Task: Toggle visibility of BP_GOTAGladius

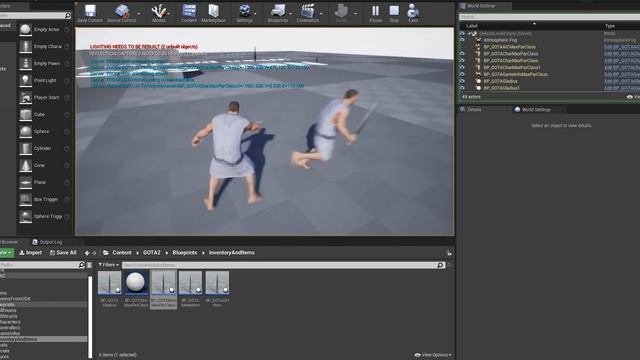Action: coord(462,81)
